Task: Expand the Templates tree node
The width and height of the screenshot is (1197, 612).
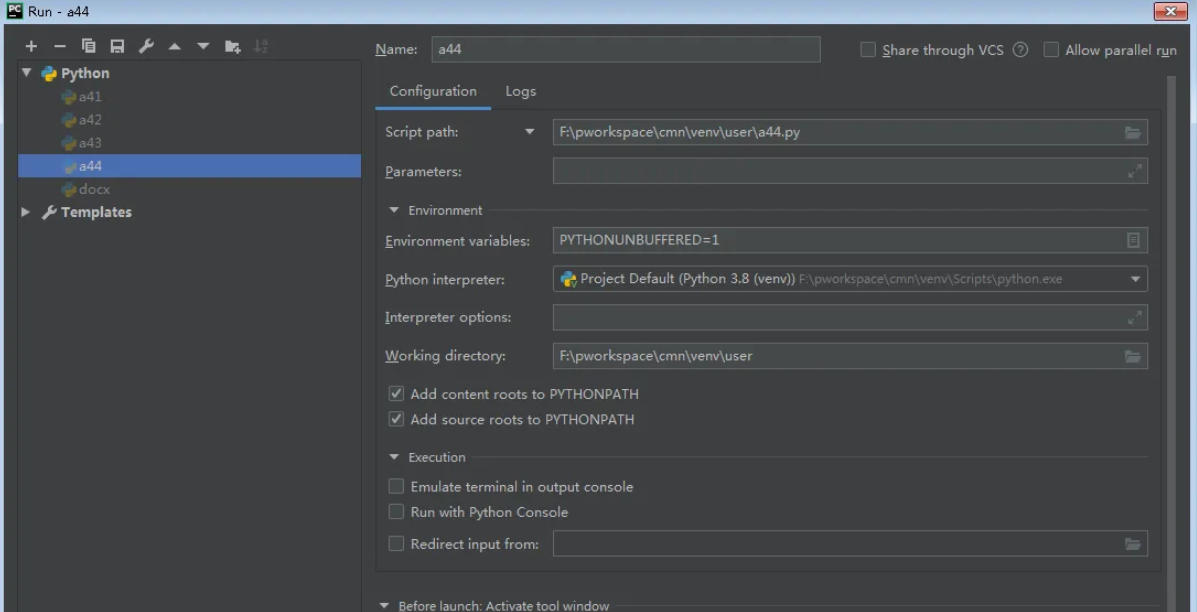Action: pyautogui.click(x=25, y=212)
